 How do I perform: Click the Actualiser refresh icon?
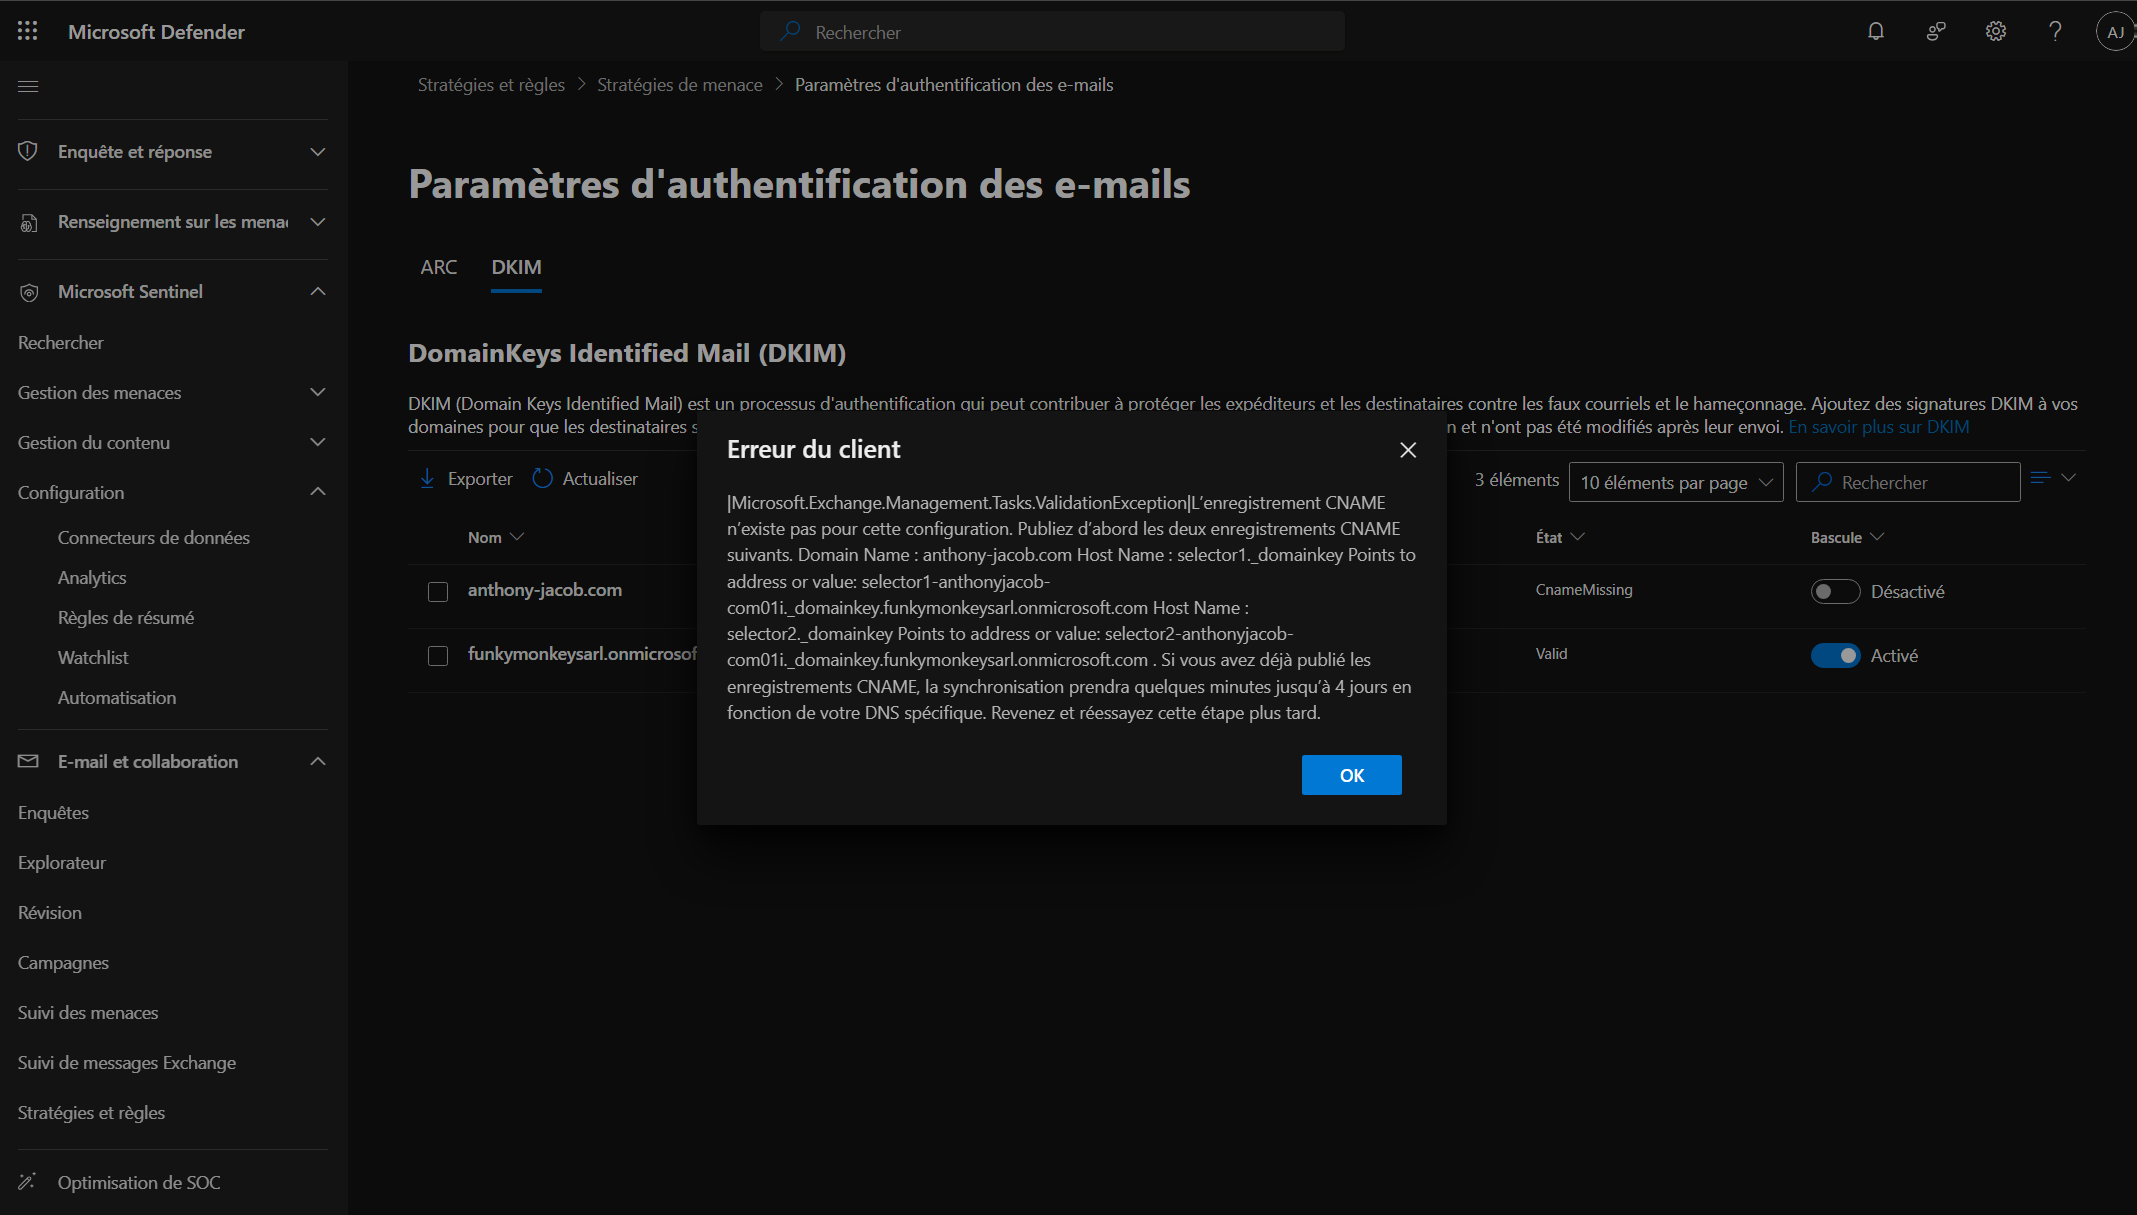coord(542,478)
